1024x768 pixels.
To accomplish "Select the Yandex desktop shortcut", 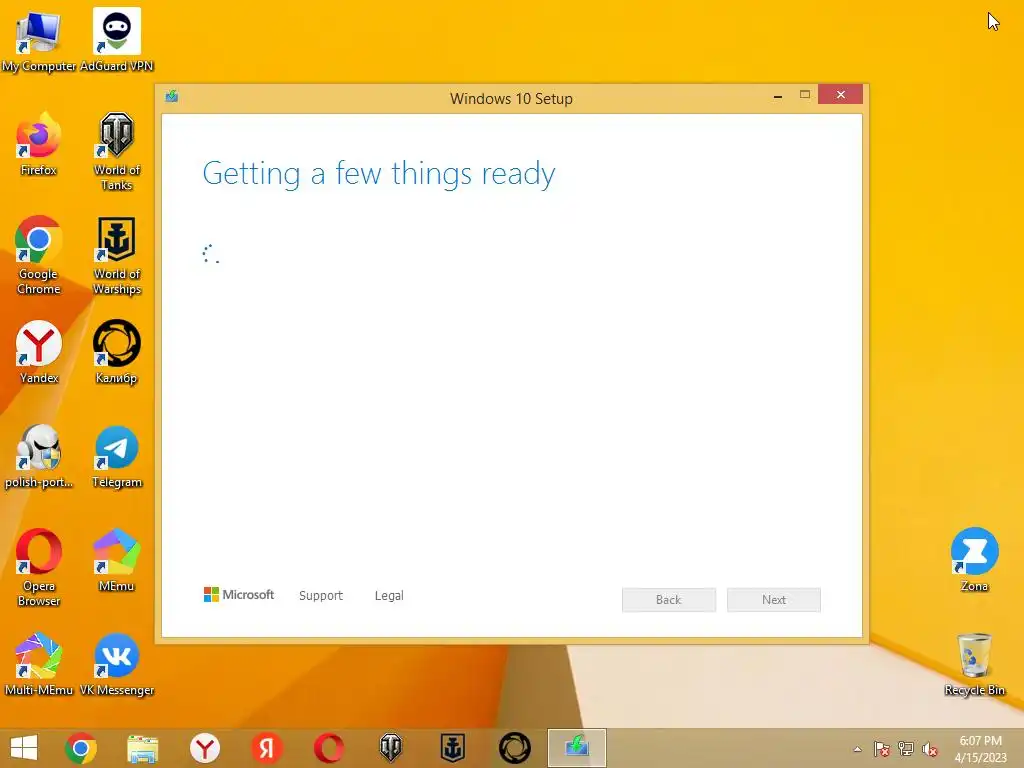I will tap(39, 351).
